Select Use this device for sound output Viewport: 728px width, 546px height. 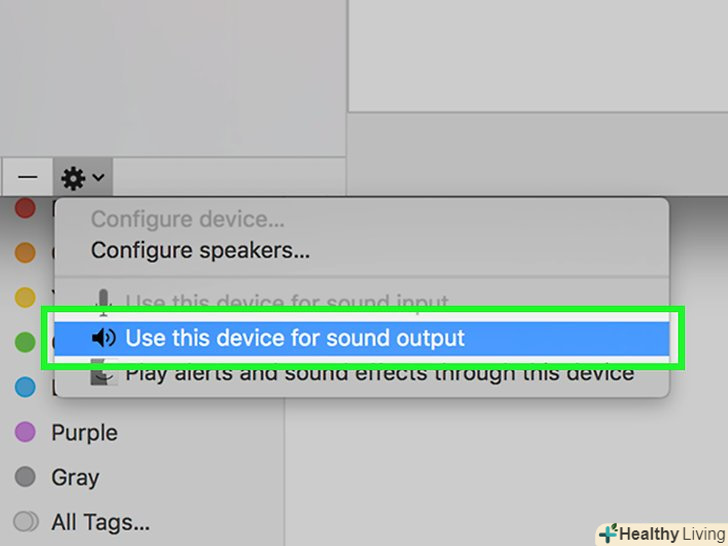tap(295, 338)
